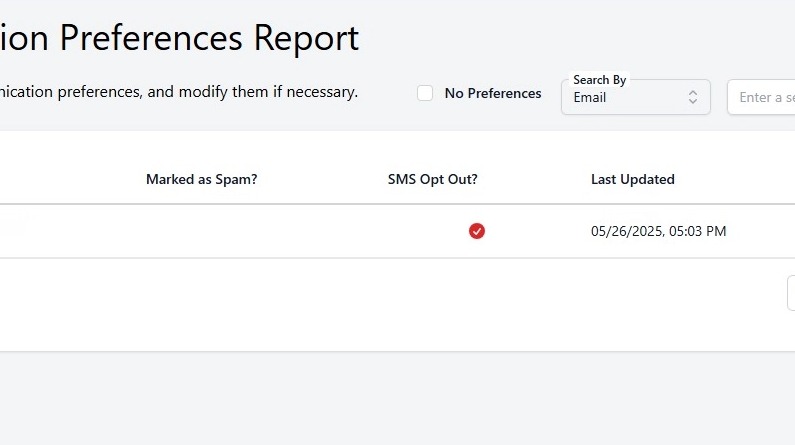Click the red SMS opt-out check icon
Image resolution: width=795 pixels, height=445 pixels.
click(477, 231)
